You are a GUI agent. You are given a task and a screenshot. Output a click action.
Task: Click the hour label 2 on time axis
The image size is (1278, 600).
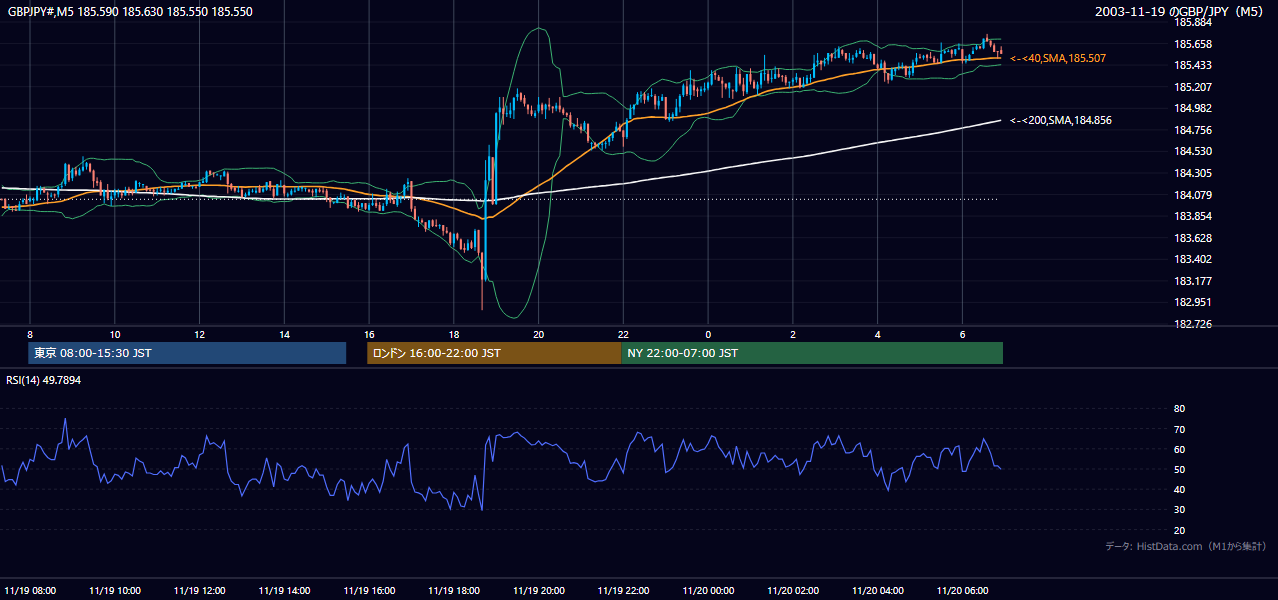click(793, 334)
